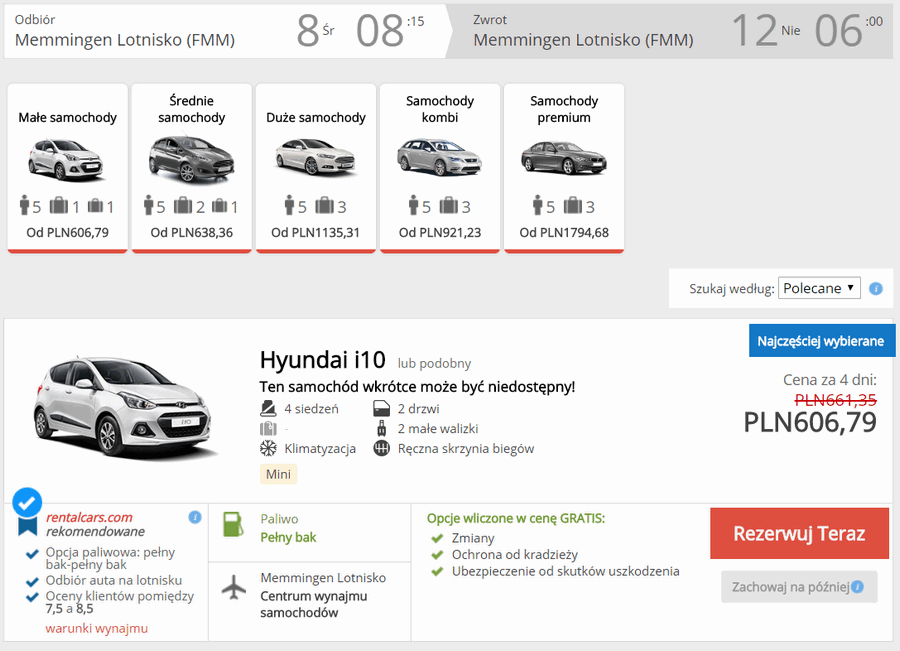Click the fuel pump Paliwo icon
The width and height of the screenshot is (900, 651).
(x=234, y=524)
